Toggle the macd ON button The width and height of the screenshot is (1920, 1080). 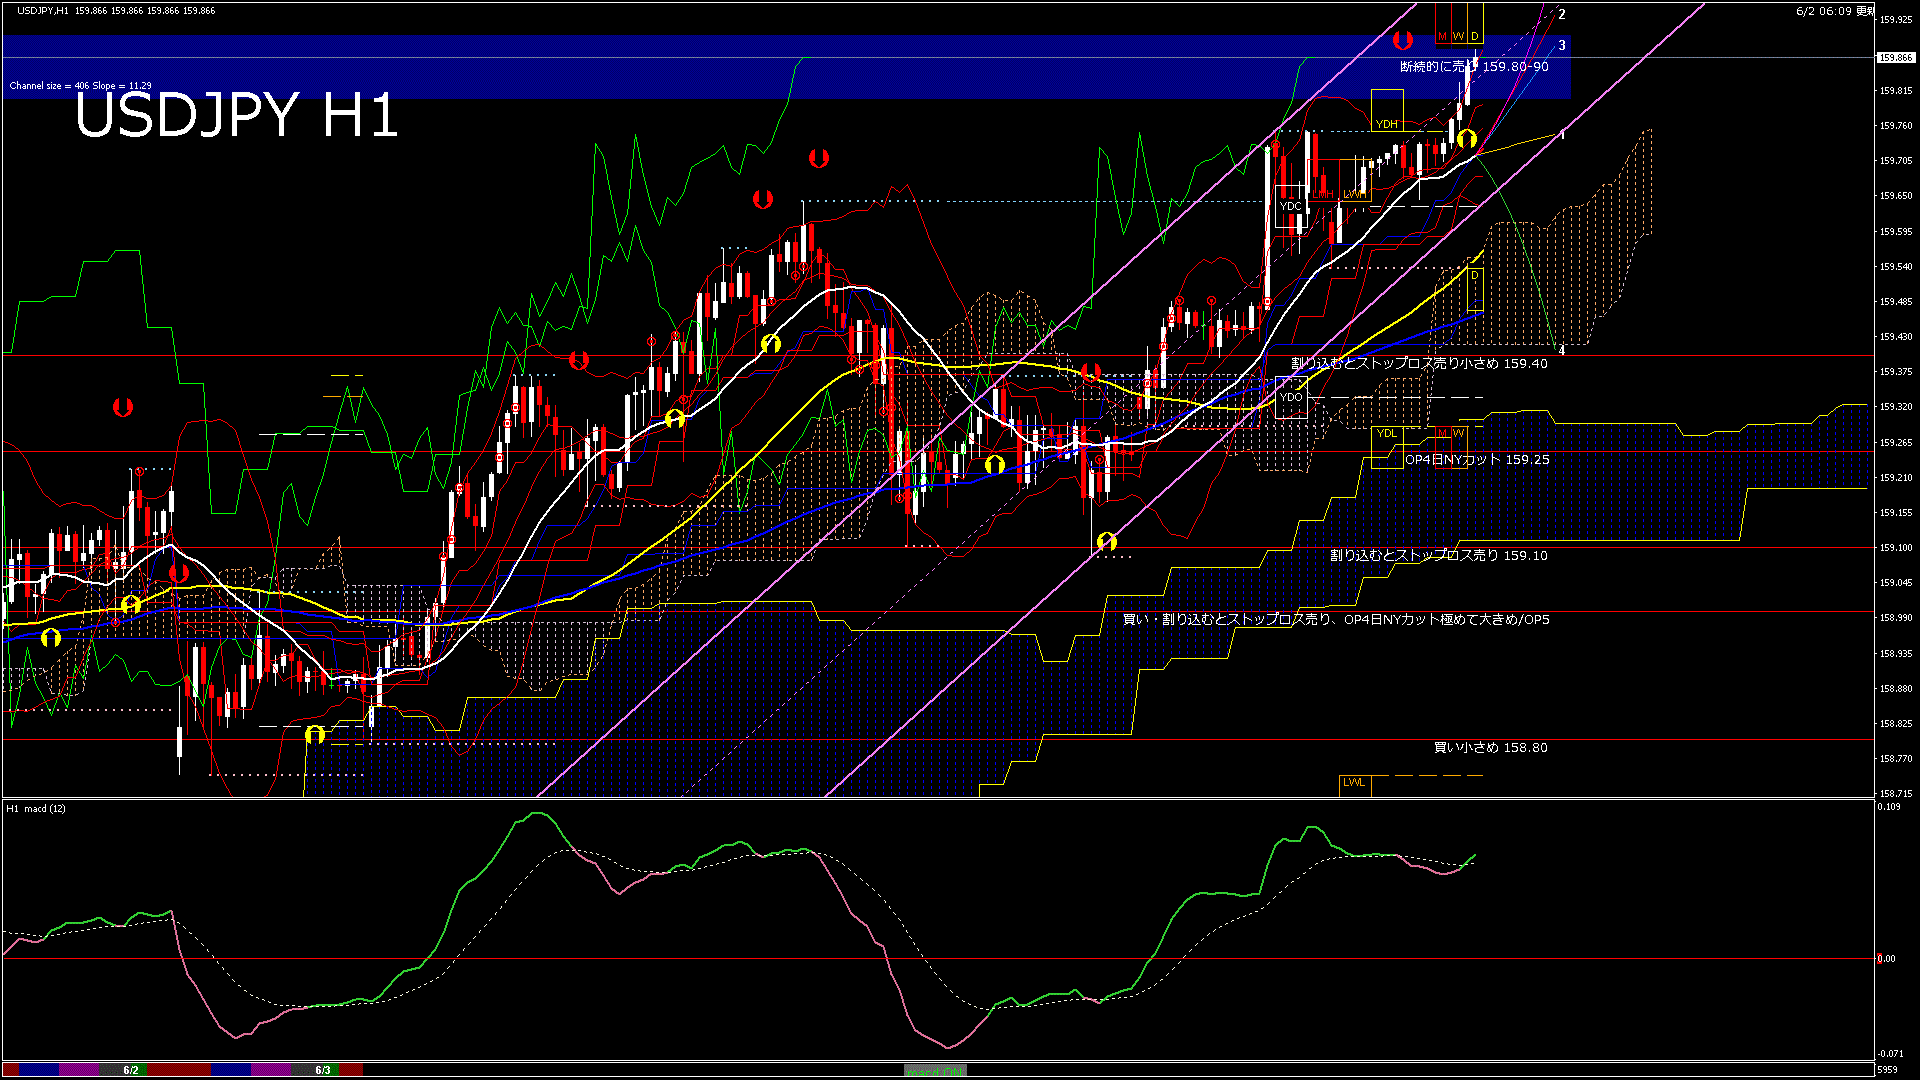click(x=935, y=1070)
